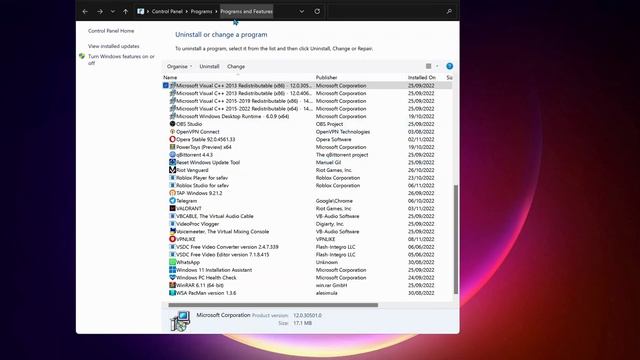
Task: Select VideoProc Vlogger icon
Action: pyautogui.click(x=172, y=224)
